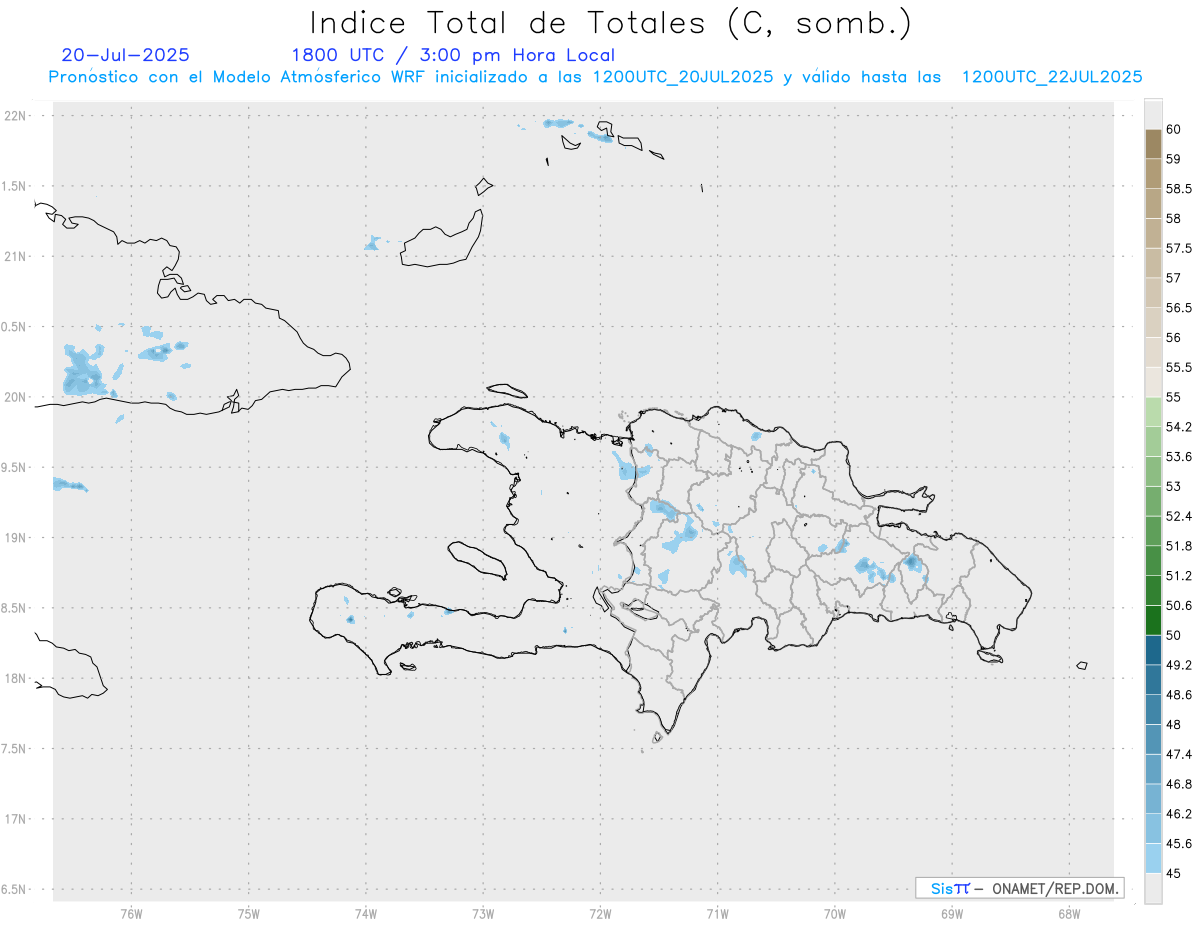Click the '55.5' value on the color scale
The width and height of the screenshot is (1200, 927).
click(x=1179, y=367)
